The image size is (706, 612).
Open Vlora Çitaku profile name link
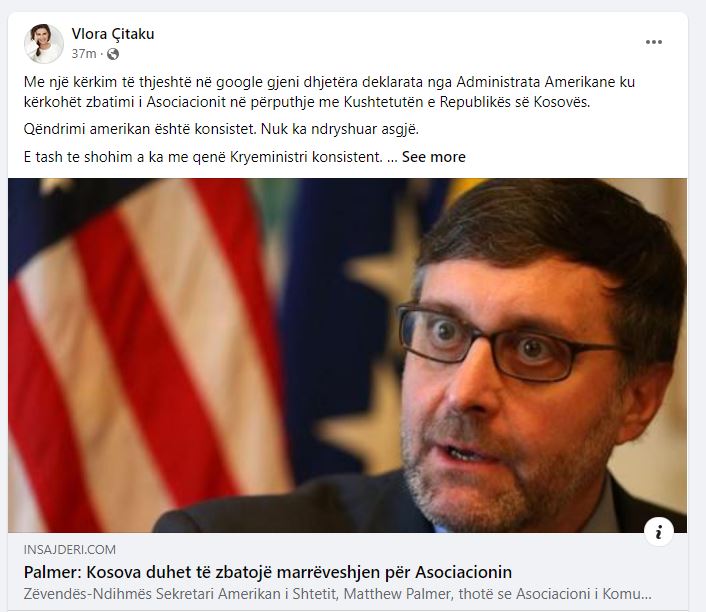click(113, 34)
